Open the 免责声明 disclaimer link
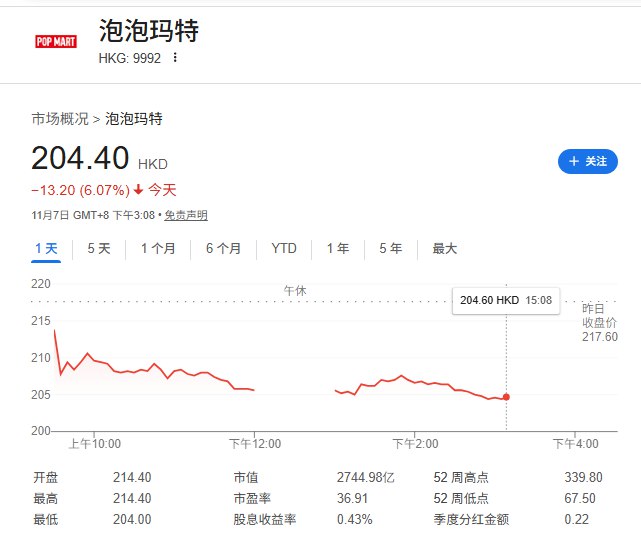 tap(186, 215)
